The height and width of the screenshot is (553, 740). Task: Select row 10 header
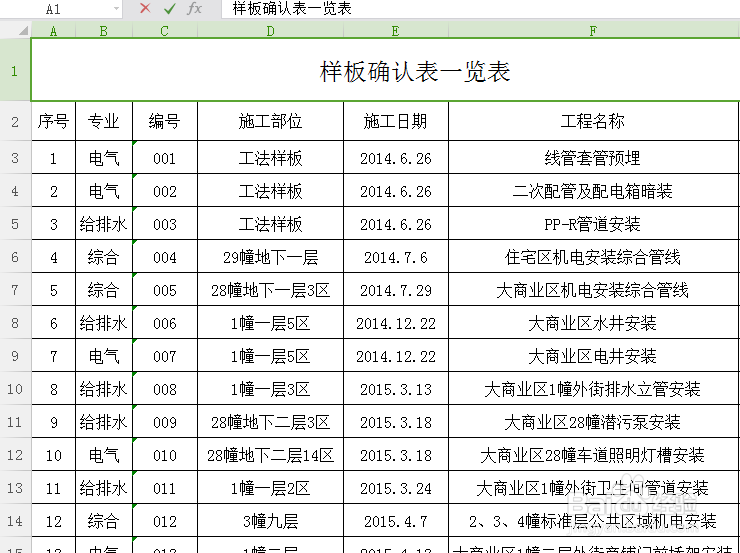15,389
